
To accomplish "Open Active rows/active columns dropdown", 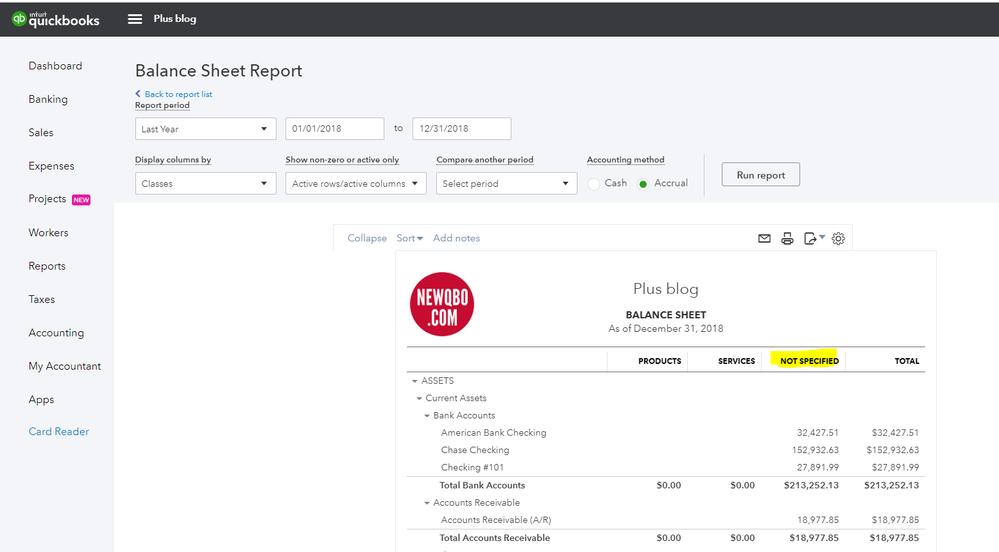I will [356, 184].
